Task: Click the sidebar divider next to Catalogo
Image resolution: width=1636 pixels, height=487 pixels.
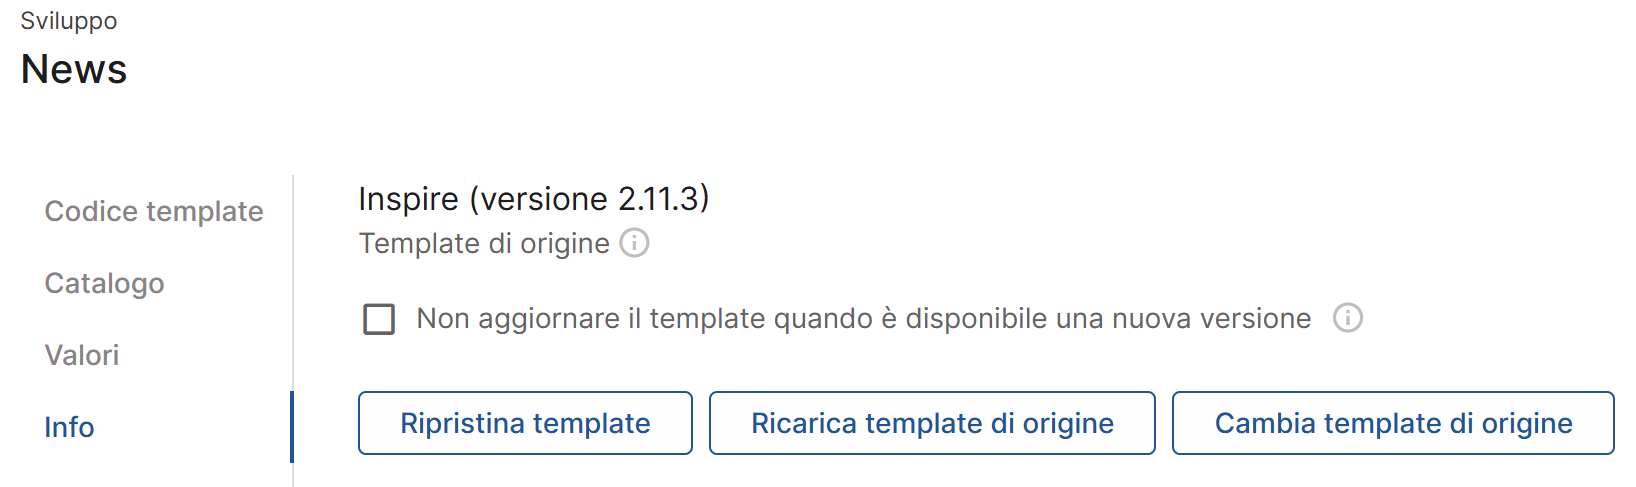Action: click(293, 283)
